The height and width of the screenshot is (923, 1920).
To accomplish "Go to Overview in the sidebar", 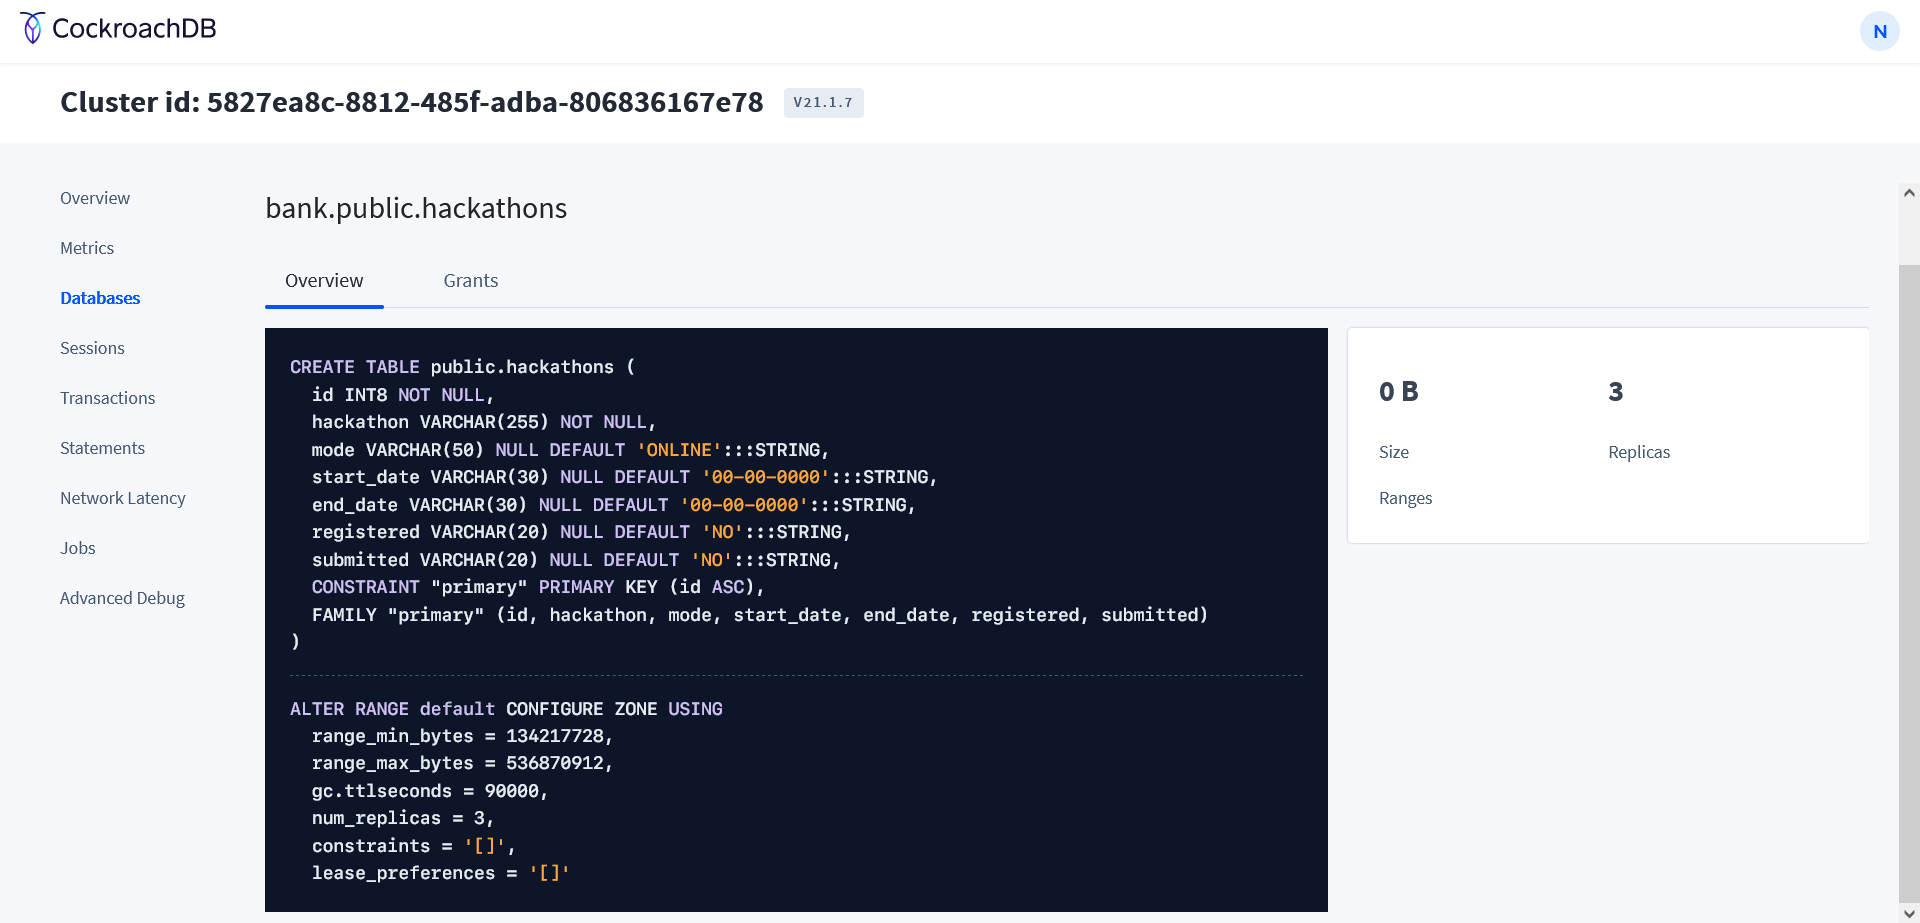I will [x=95, y=198].
